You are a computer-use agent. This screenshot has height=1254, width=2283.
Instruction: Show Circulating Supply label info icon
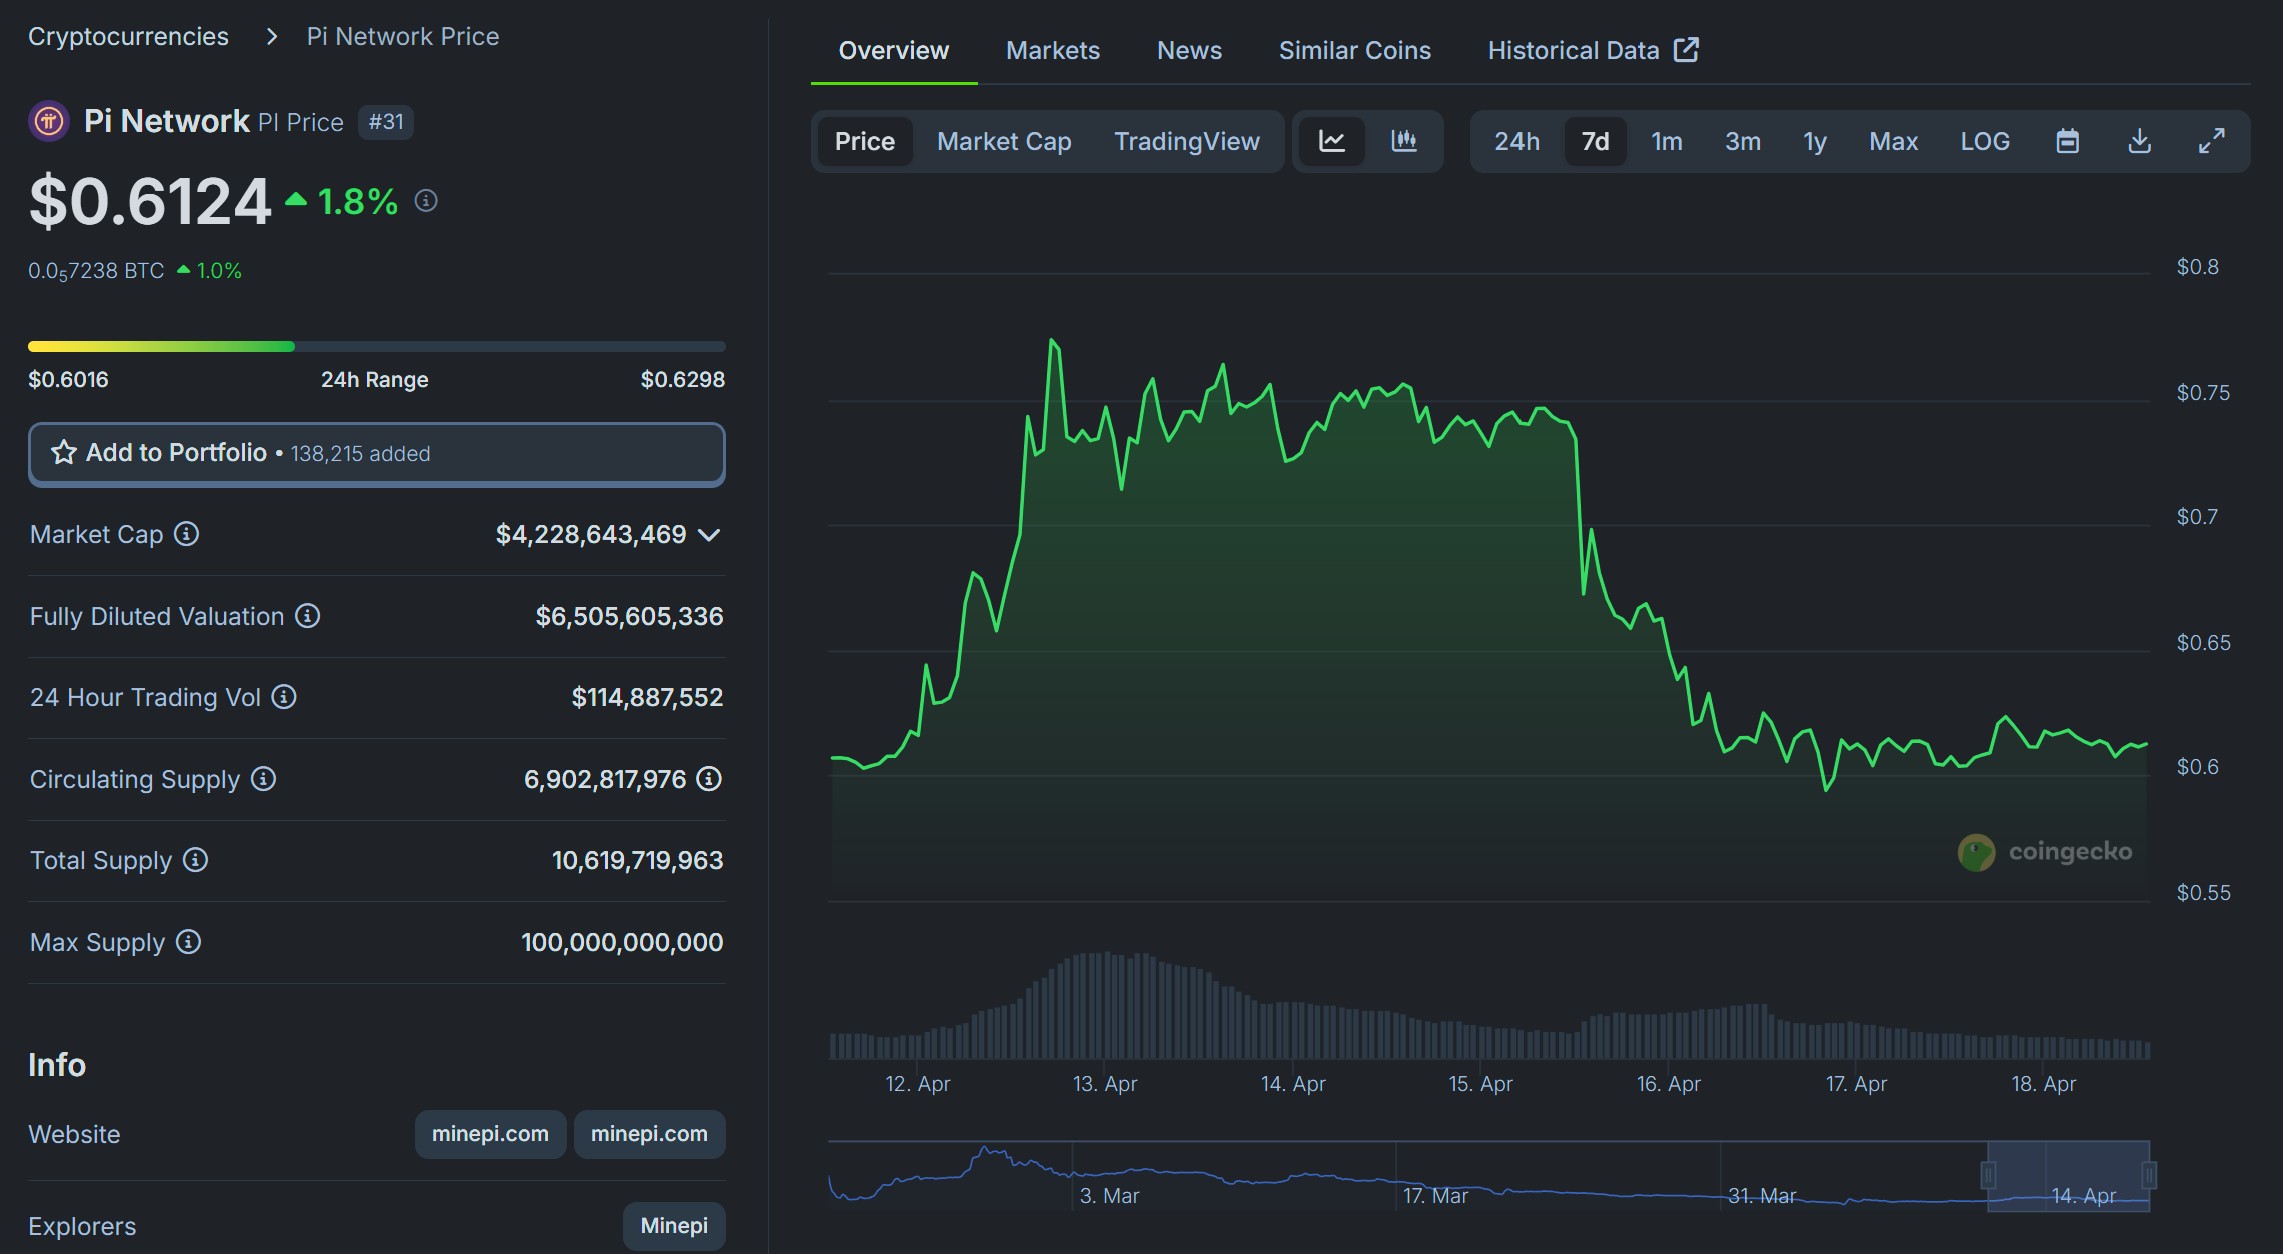263,779
